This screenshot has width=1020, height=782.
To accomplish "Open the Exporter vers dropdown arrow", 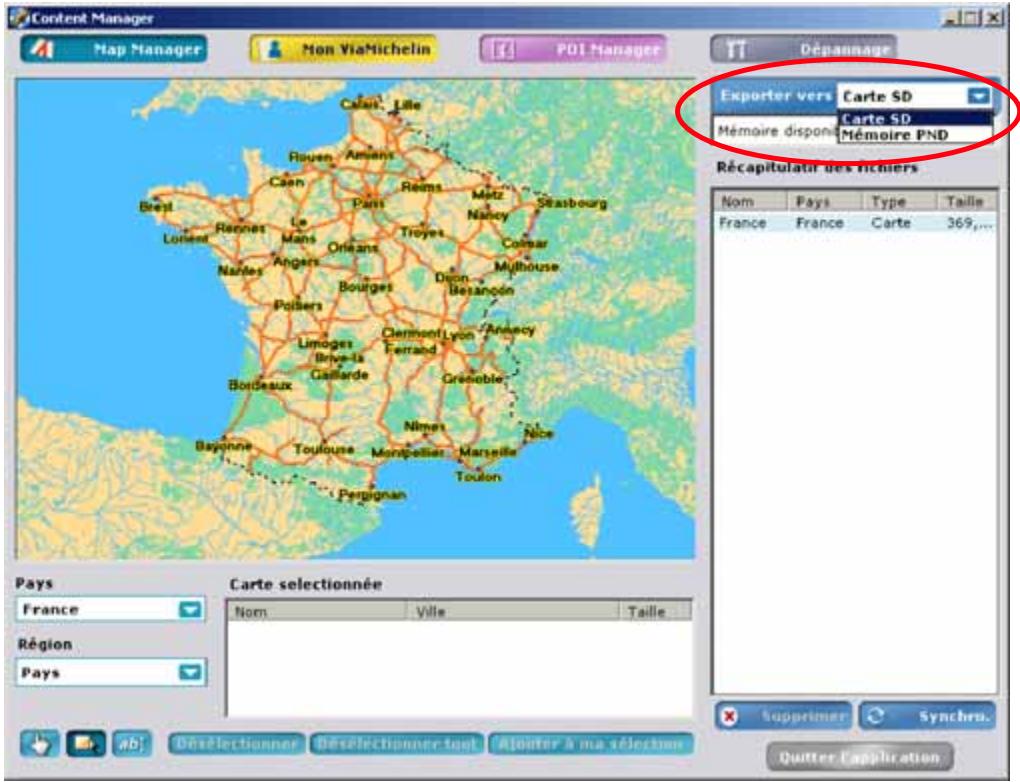I will click(x=978, y=96).
